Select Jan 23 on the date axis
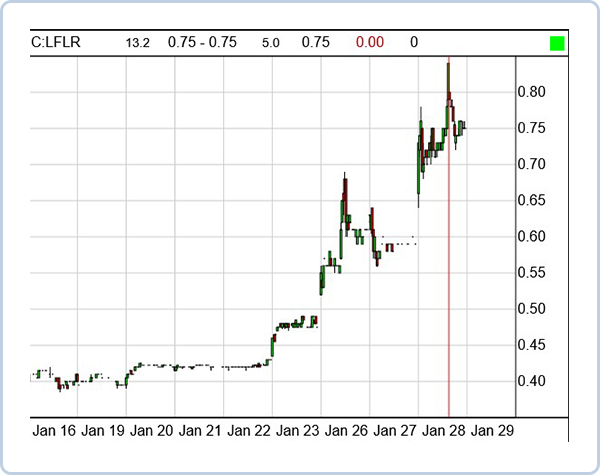 (297, 431)
